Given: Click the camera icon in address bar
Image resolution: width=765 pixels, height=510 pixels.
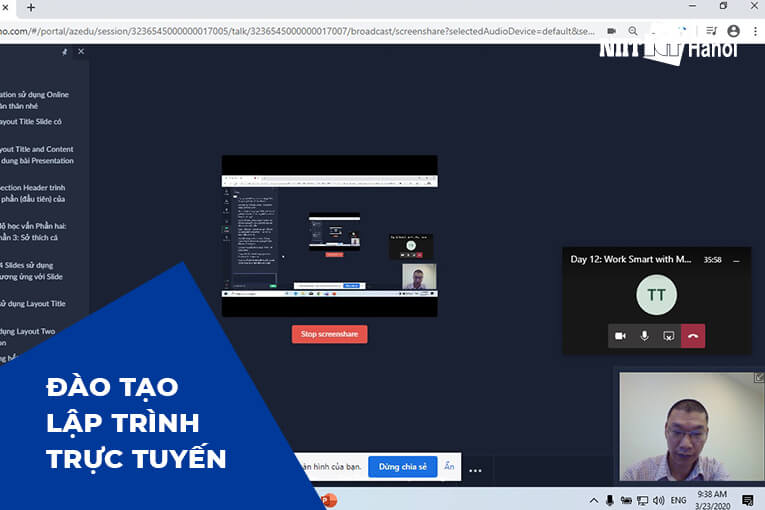Looking at the screenshot, I should (611, 31).
